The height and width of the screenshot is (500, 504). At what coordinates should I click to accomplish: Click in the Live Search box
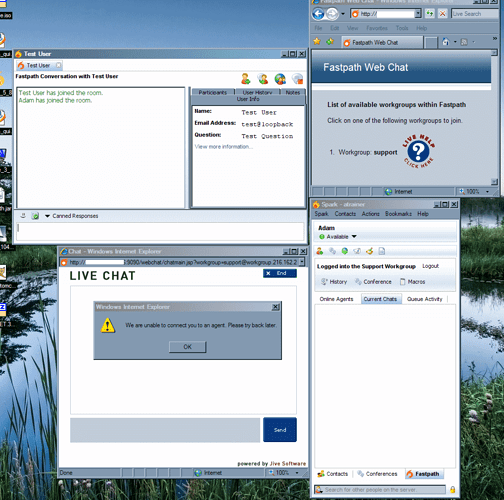[x=475, y=14]
